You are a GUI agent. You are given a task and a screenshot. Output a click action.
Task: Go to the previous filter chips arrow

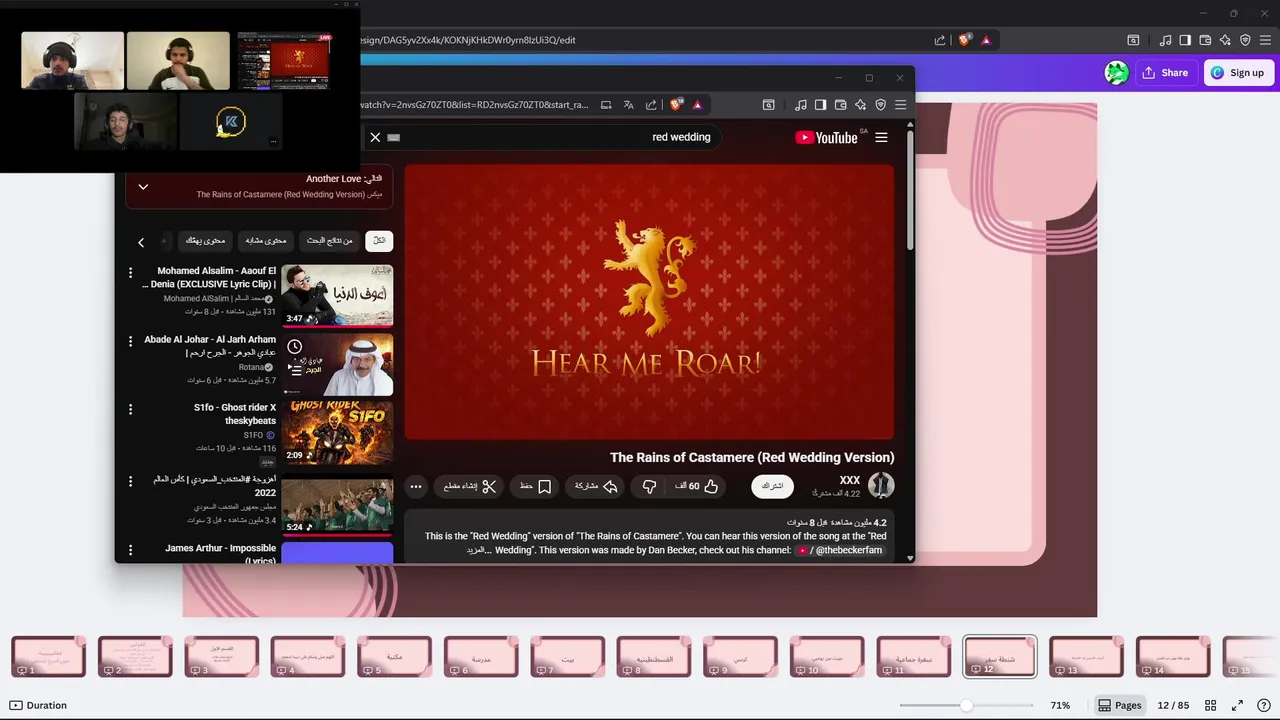(141, 242)
